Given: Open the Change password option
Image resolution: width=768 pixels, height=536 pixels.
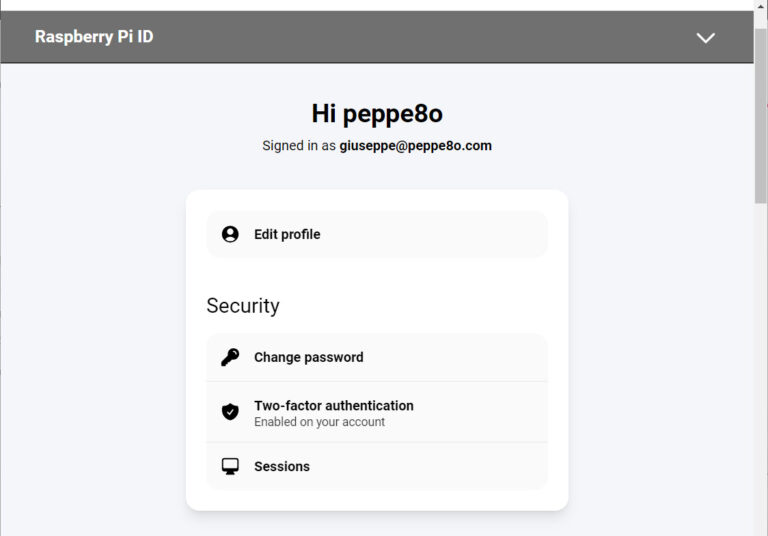Looking at the screenshot, I should 308,357.
